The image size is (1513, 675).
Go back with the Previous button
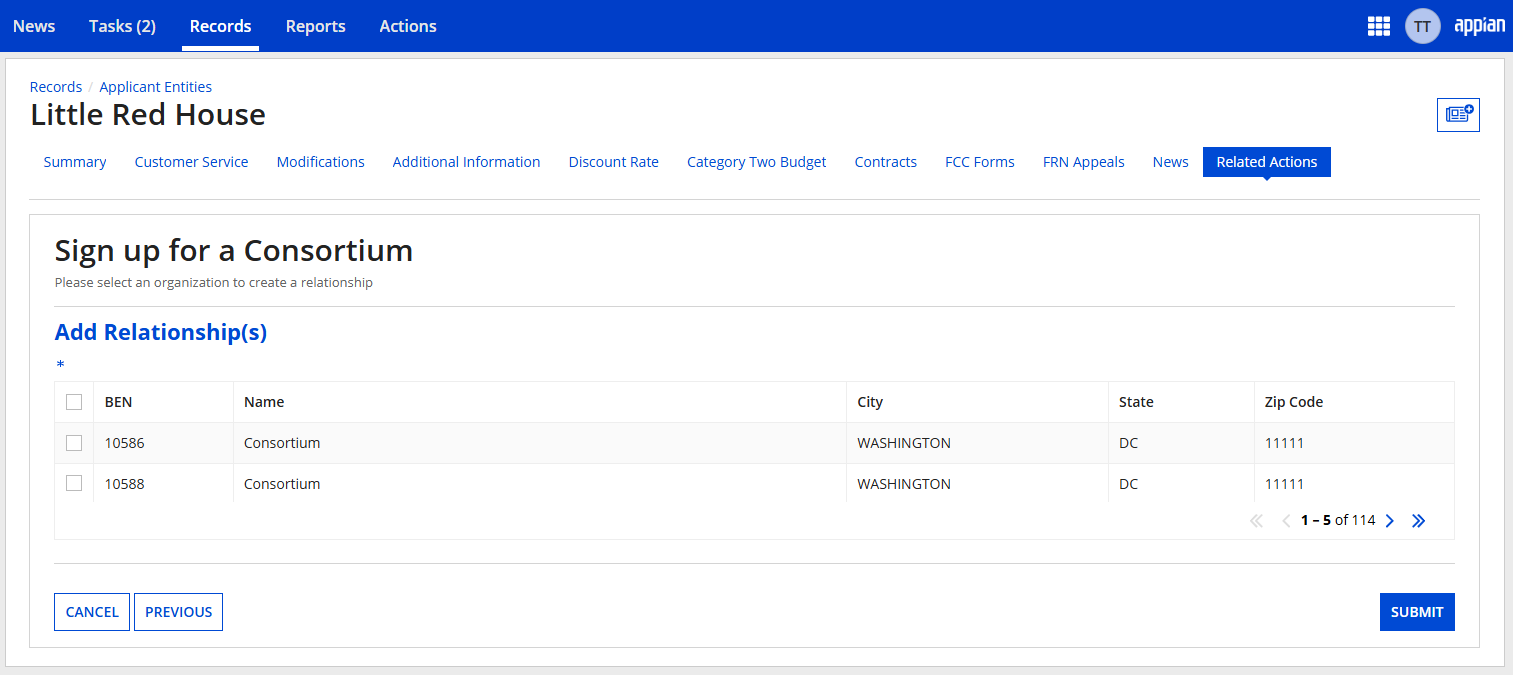[178, 612]
